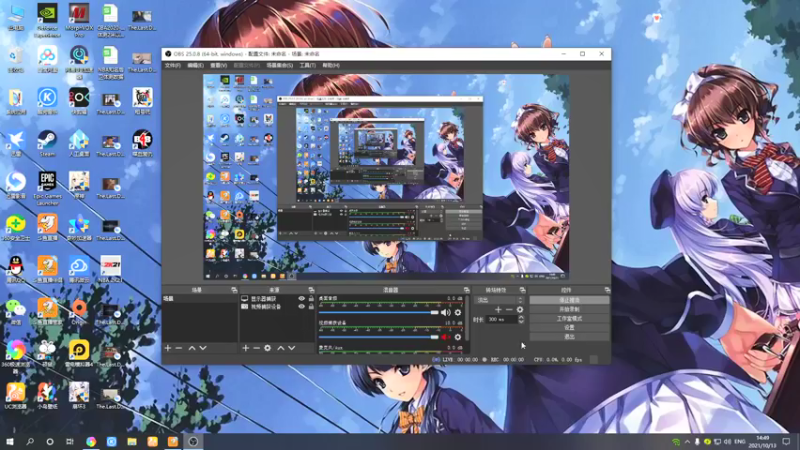Screen dimensions: 800x450
Task: Open the Help menu in OBS
Action: (331, 65)
